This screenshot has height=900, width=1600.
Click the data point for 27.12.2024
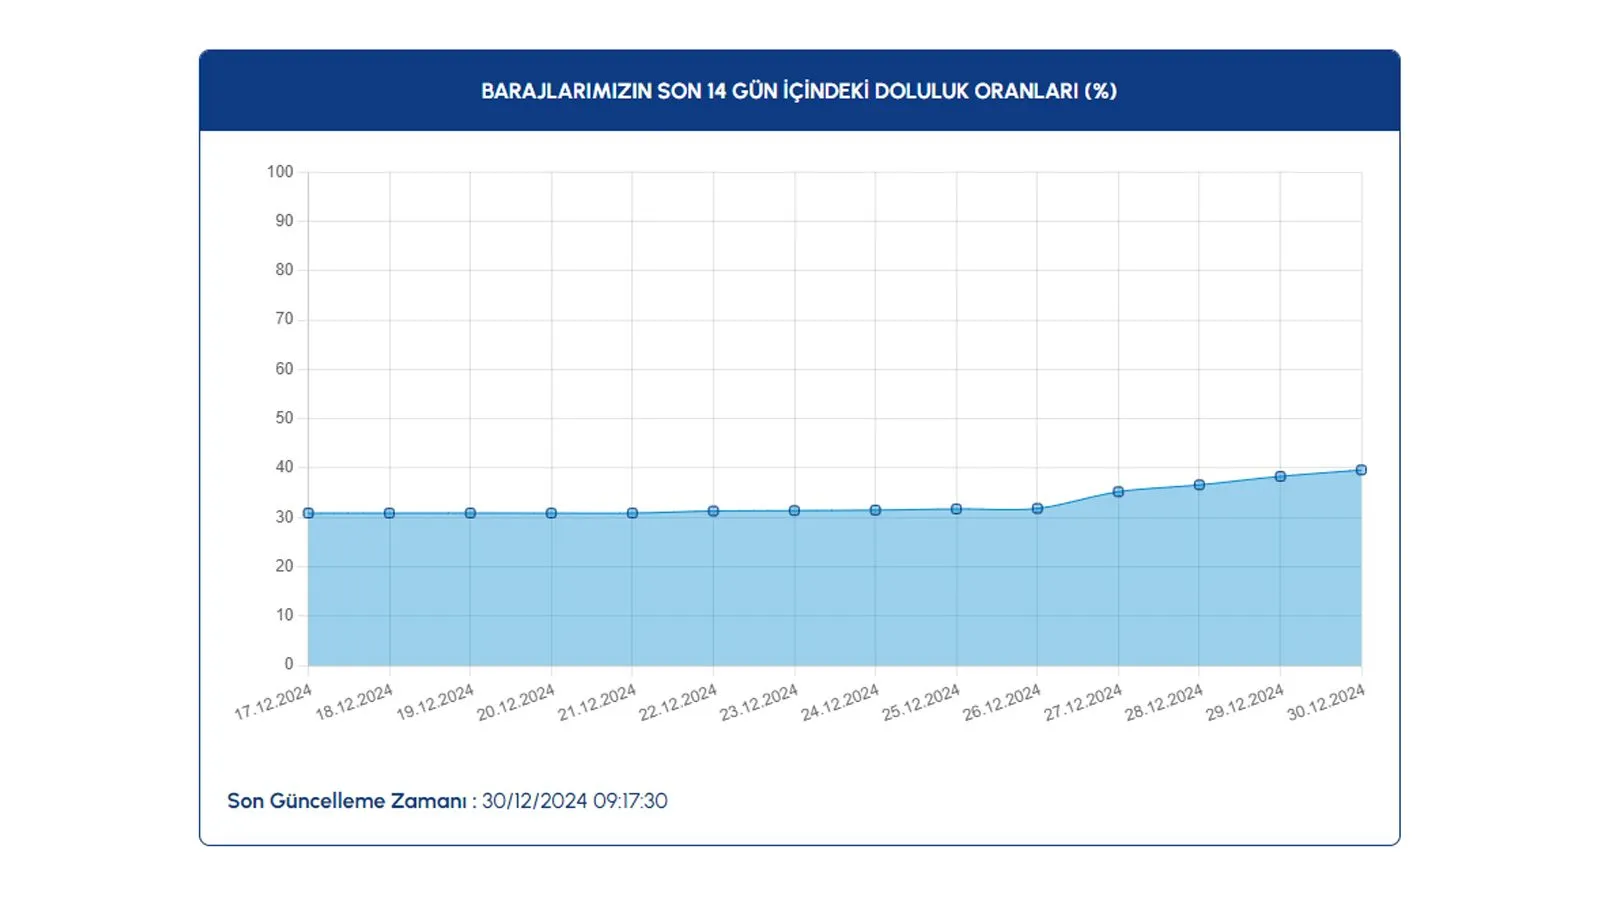tap(1118, 492)
